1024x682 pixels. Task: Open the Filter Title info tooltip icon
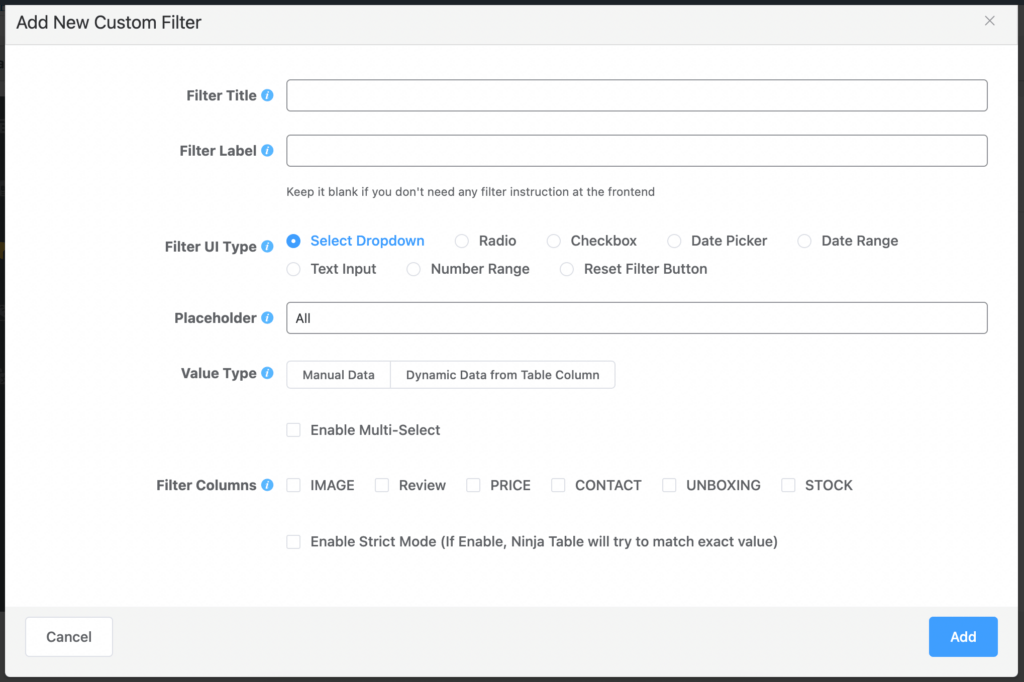pos(268,95)
